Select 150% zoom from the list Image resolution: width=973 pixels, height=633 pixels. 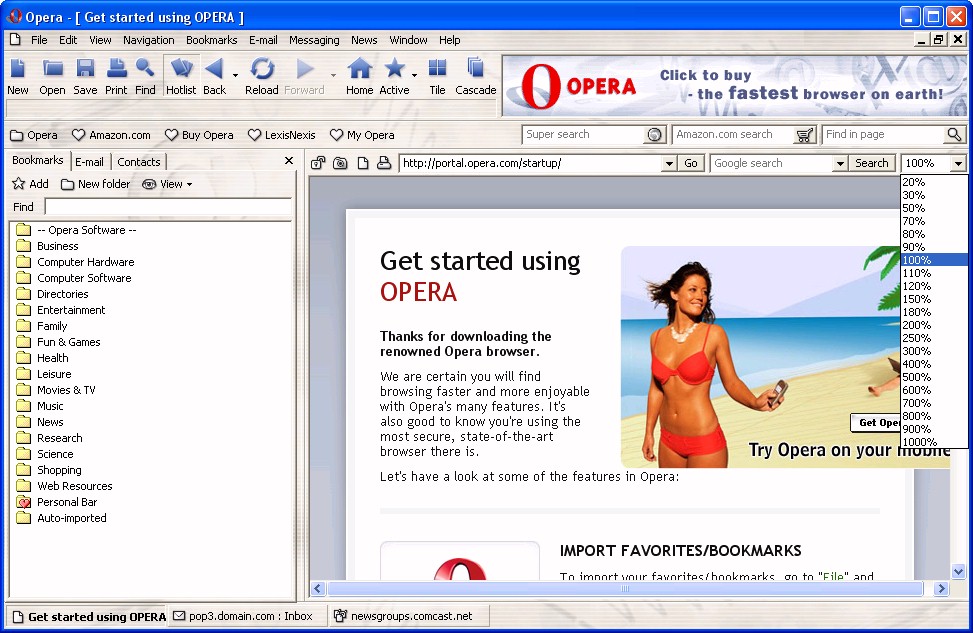click(933, 299)
